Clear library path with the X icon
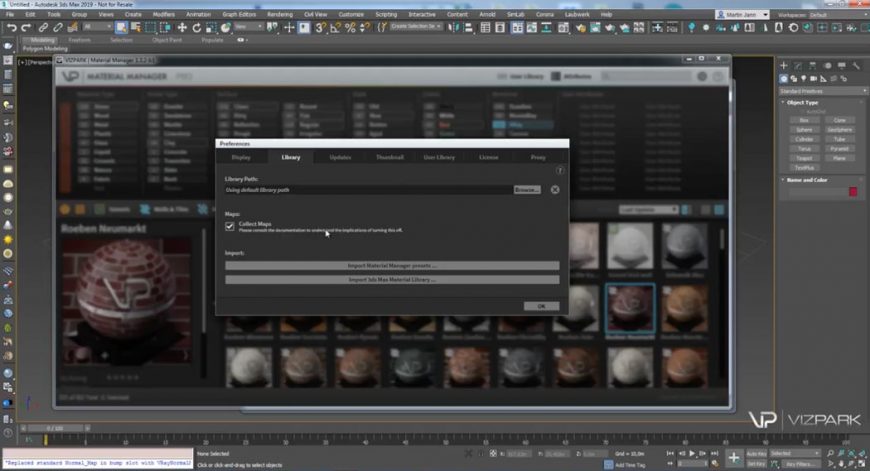Viewport: 870px width, 471px height. pyautogui.click(x=555, y=189)
